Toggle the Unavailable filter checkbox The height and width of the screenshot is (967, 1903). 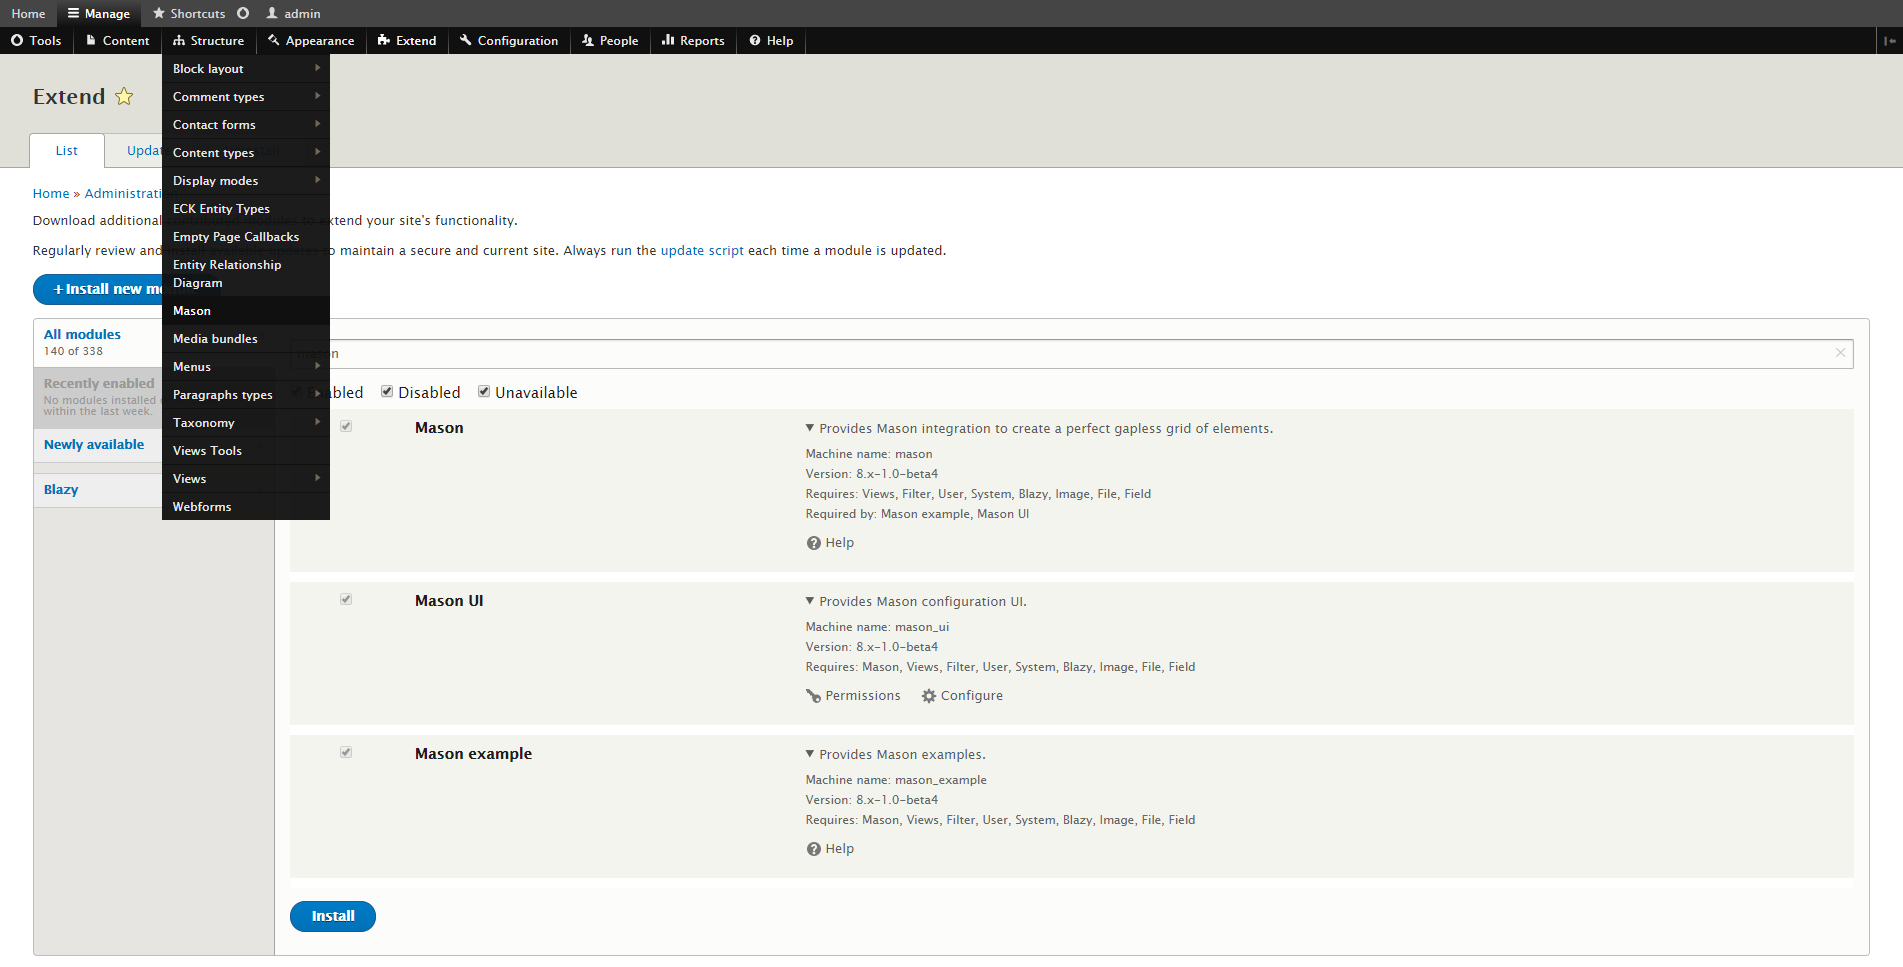(484, 392)
